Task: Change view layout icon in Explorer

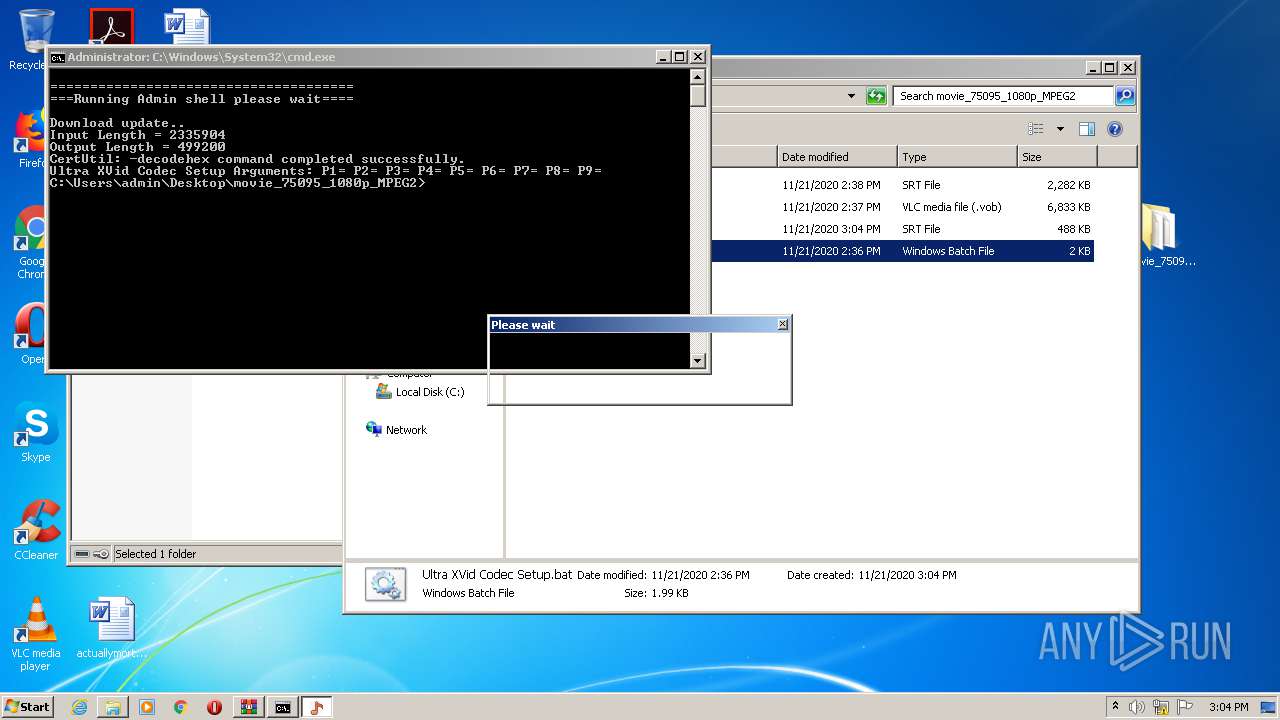Action: click(x=1036, y=129)
